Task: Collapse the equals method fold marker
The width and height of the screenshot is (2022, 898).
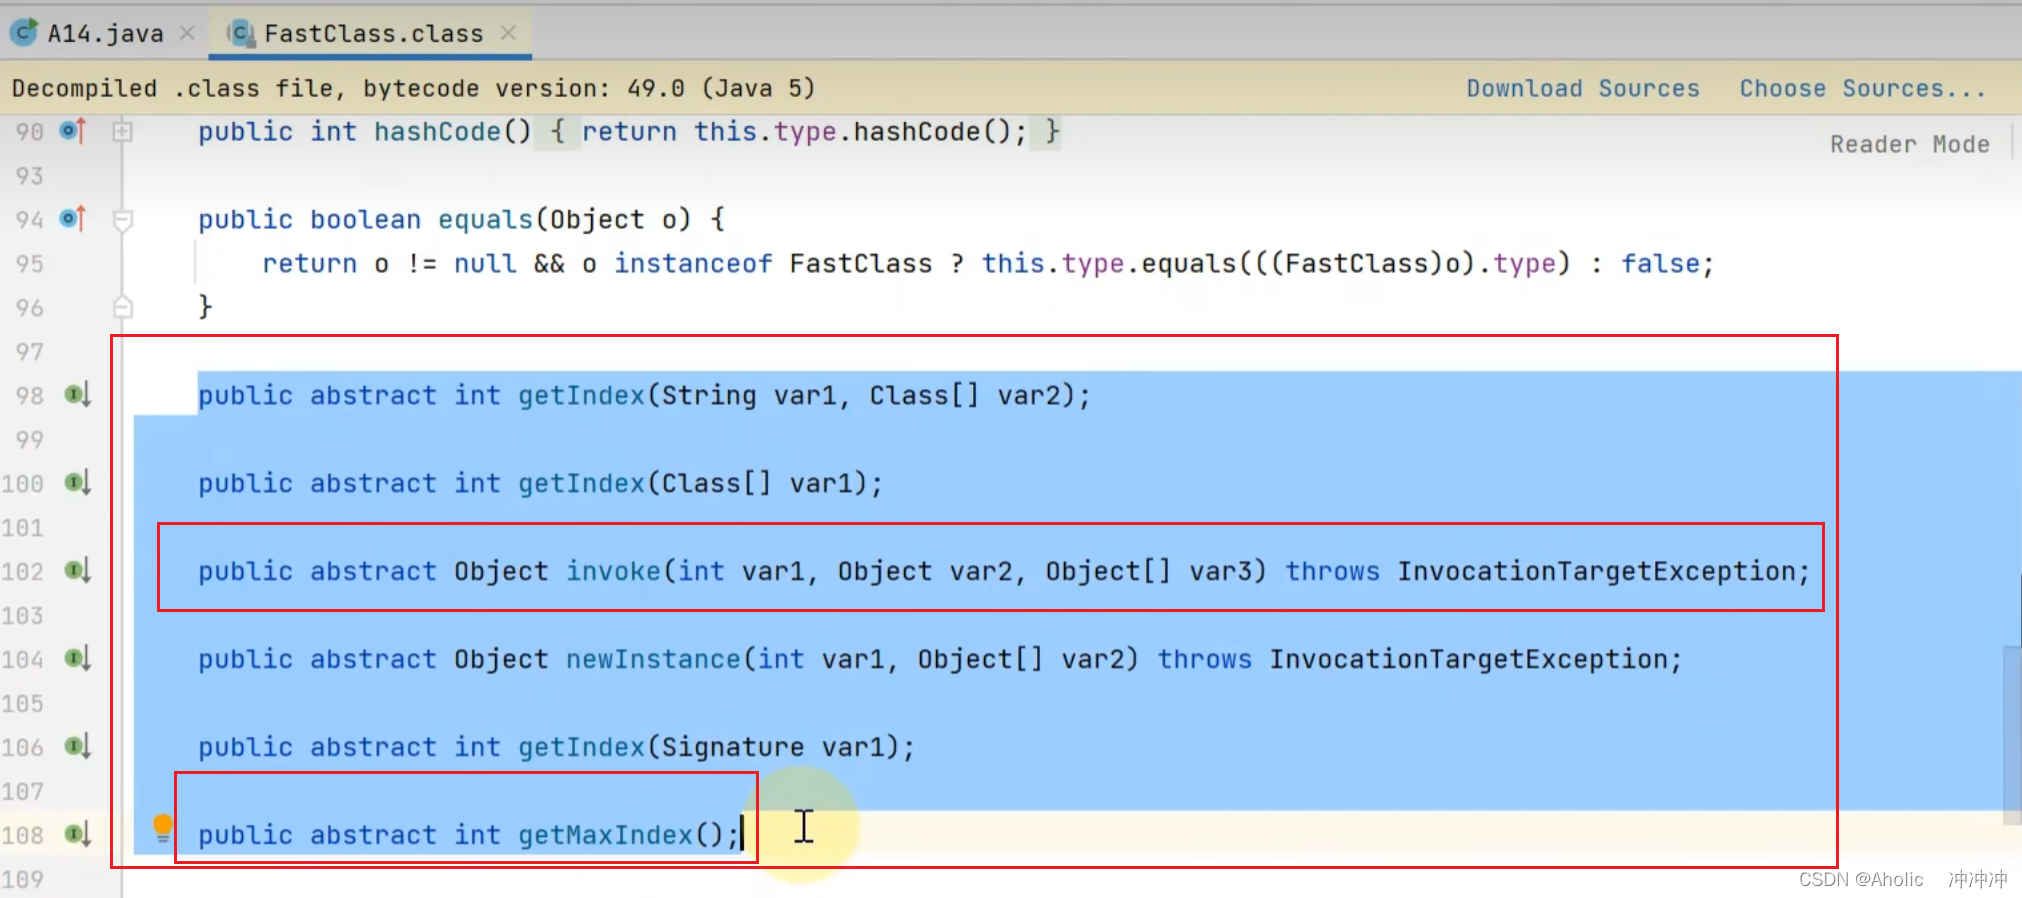Action: point(122,220)
